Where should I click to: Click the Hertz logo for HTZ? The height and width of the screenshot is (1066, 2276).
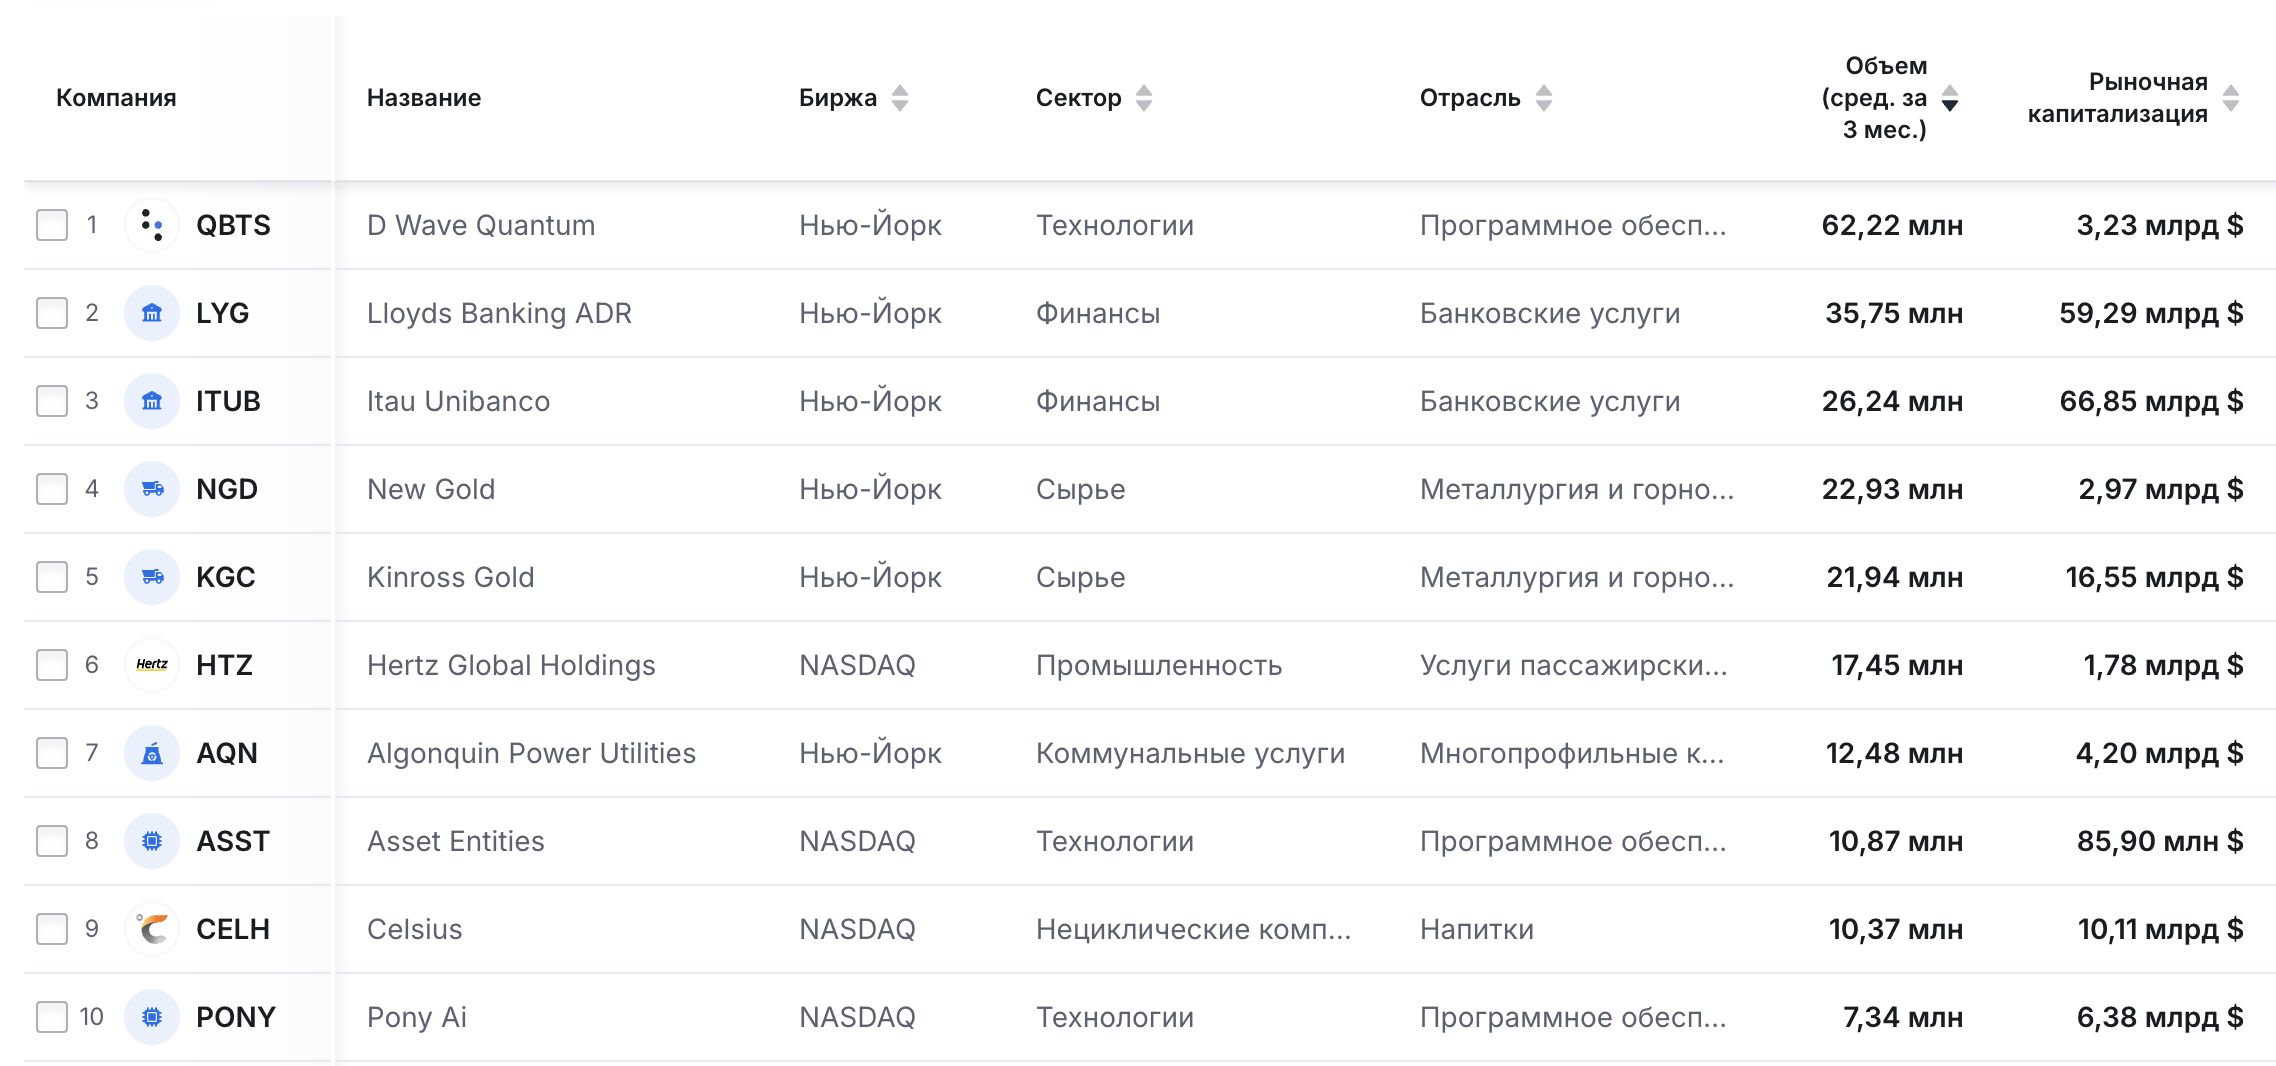(x=152, y=665)
